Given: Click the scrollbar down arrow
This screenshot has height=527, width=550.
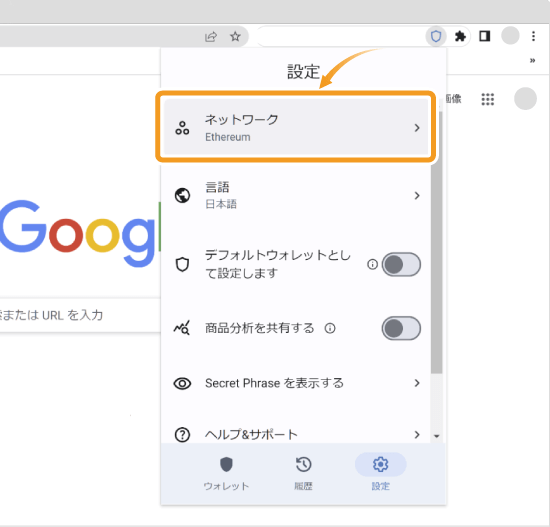Looking at the screenshot, I should [x=436, y=436].
